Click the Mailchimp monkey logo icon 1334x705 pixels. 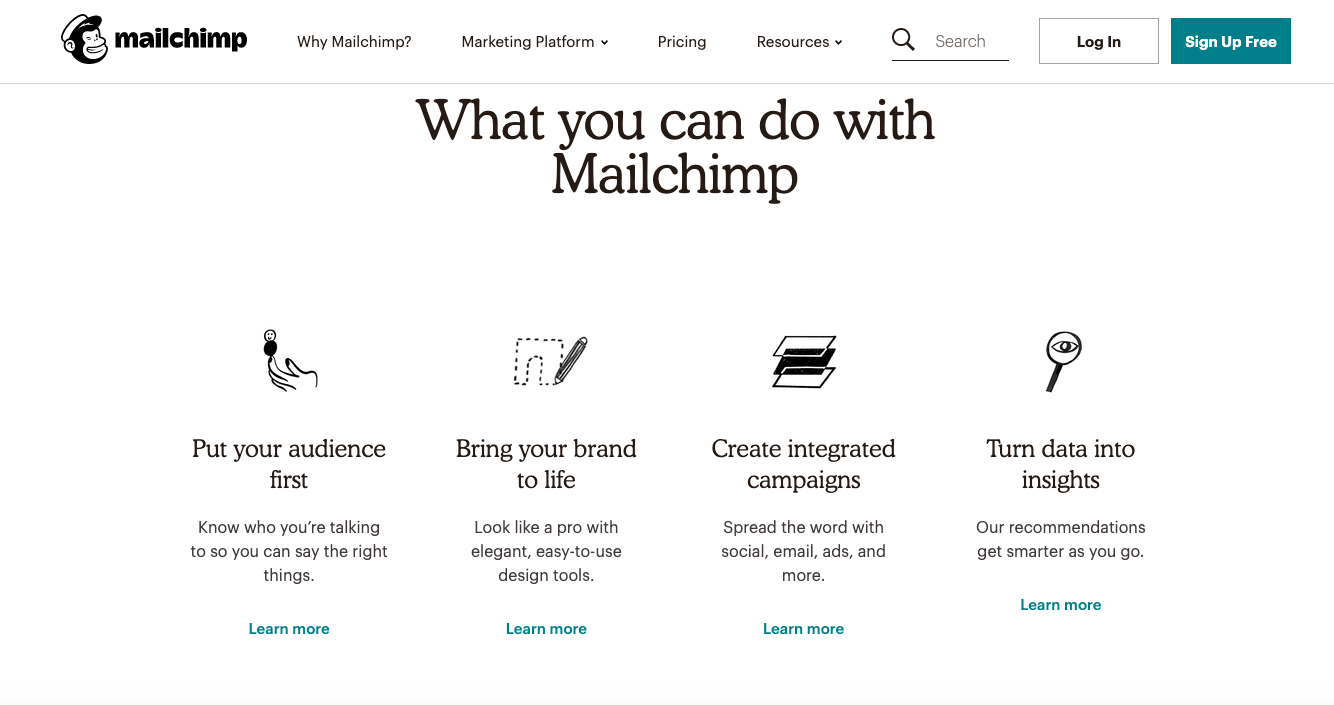84,40
